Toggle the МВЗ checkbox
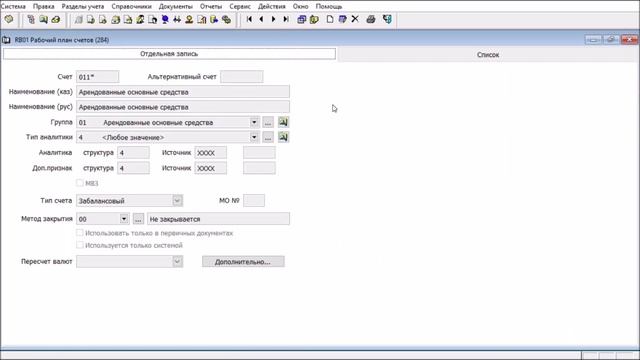 pyautogui.click(x=80, y=183)
